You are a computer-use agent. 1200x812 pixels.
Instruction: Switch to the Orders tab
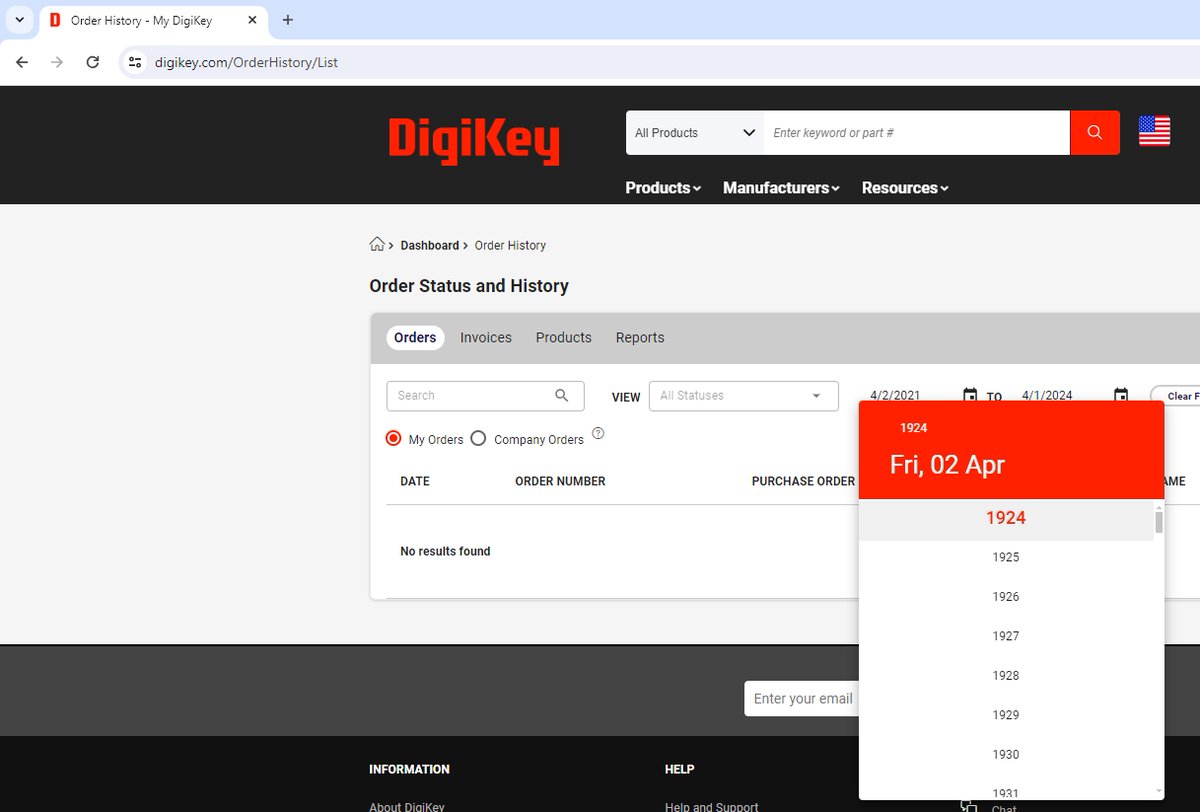(x=415, y=337)
